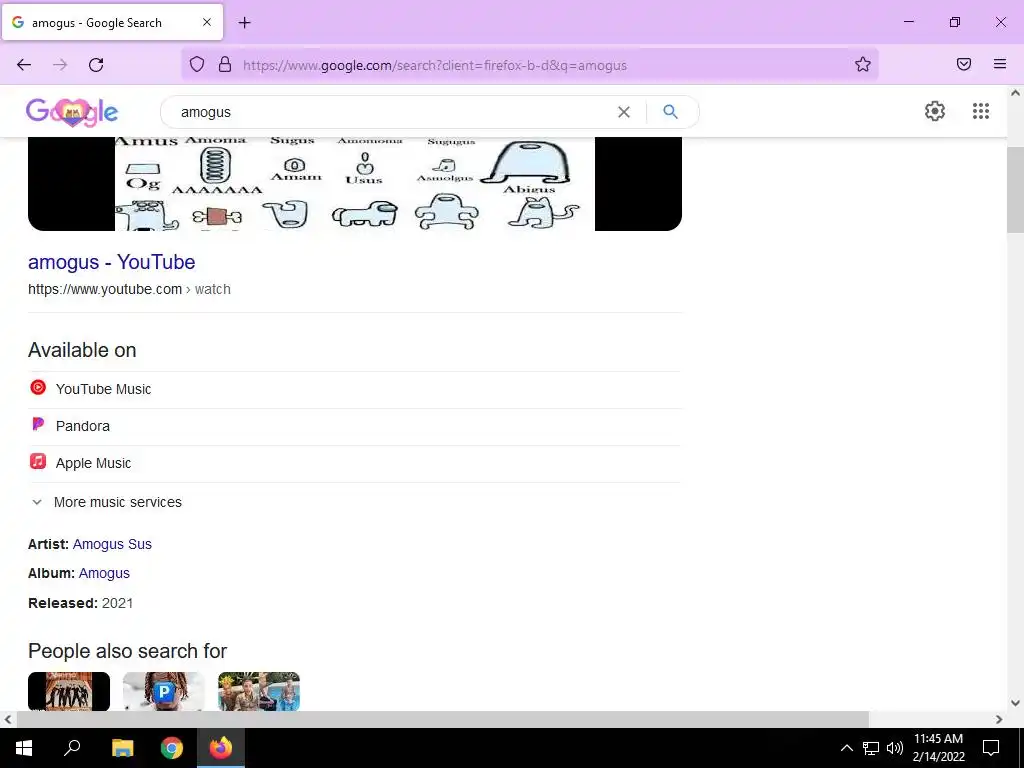Open album Amogus link
This screenshot has width=1024, height=768.
coord(104,573)
